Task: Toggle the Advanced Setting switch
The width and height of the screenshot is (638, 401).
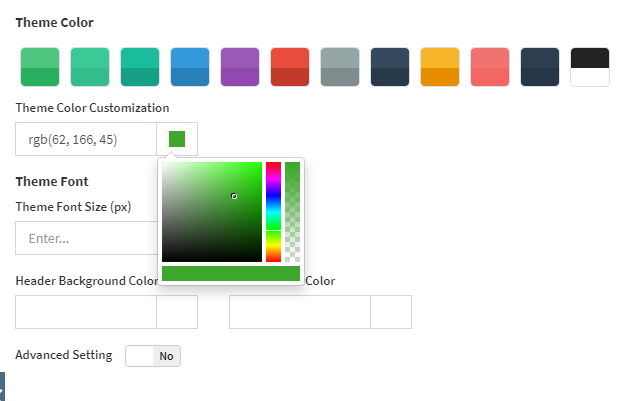Action: coord(153,356)
